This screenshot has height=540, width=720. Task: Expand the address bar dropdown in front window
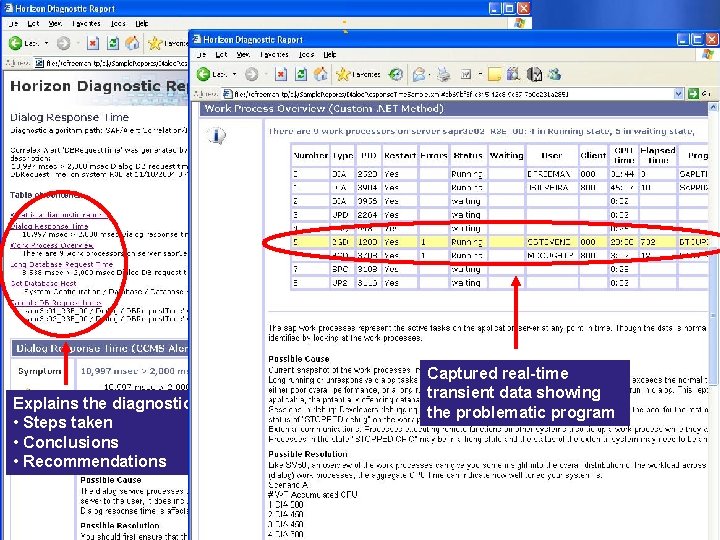coord(679,94)
